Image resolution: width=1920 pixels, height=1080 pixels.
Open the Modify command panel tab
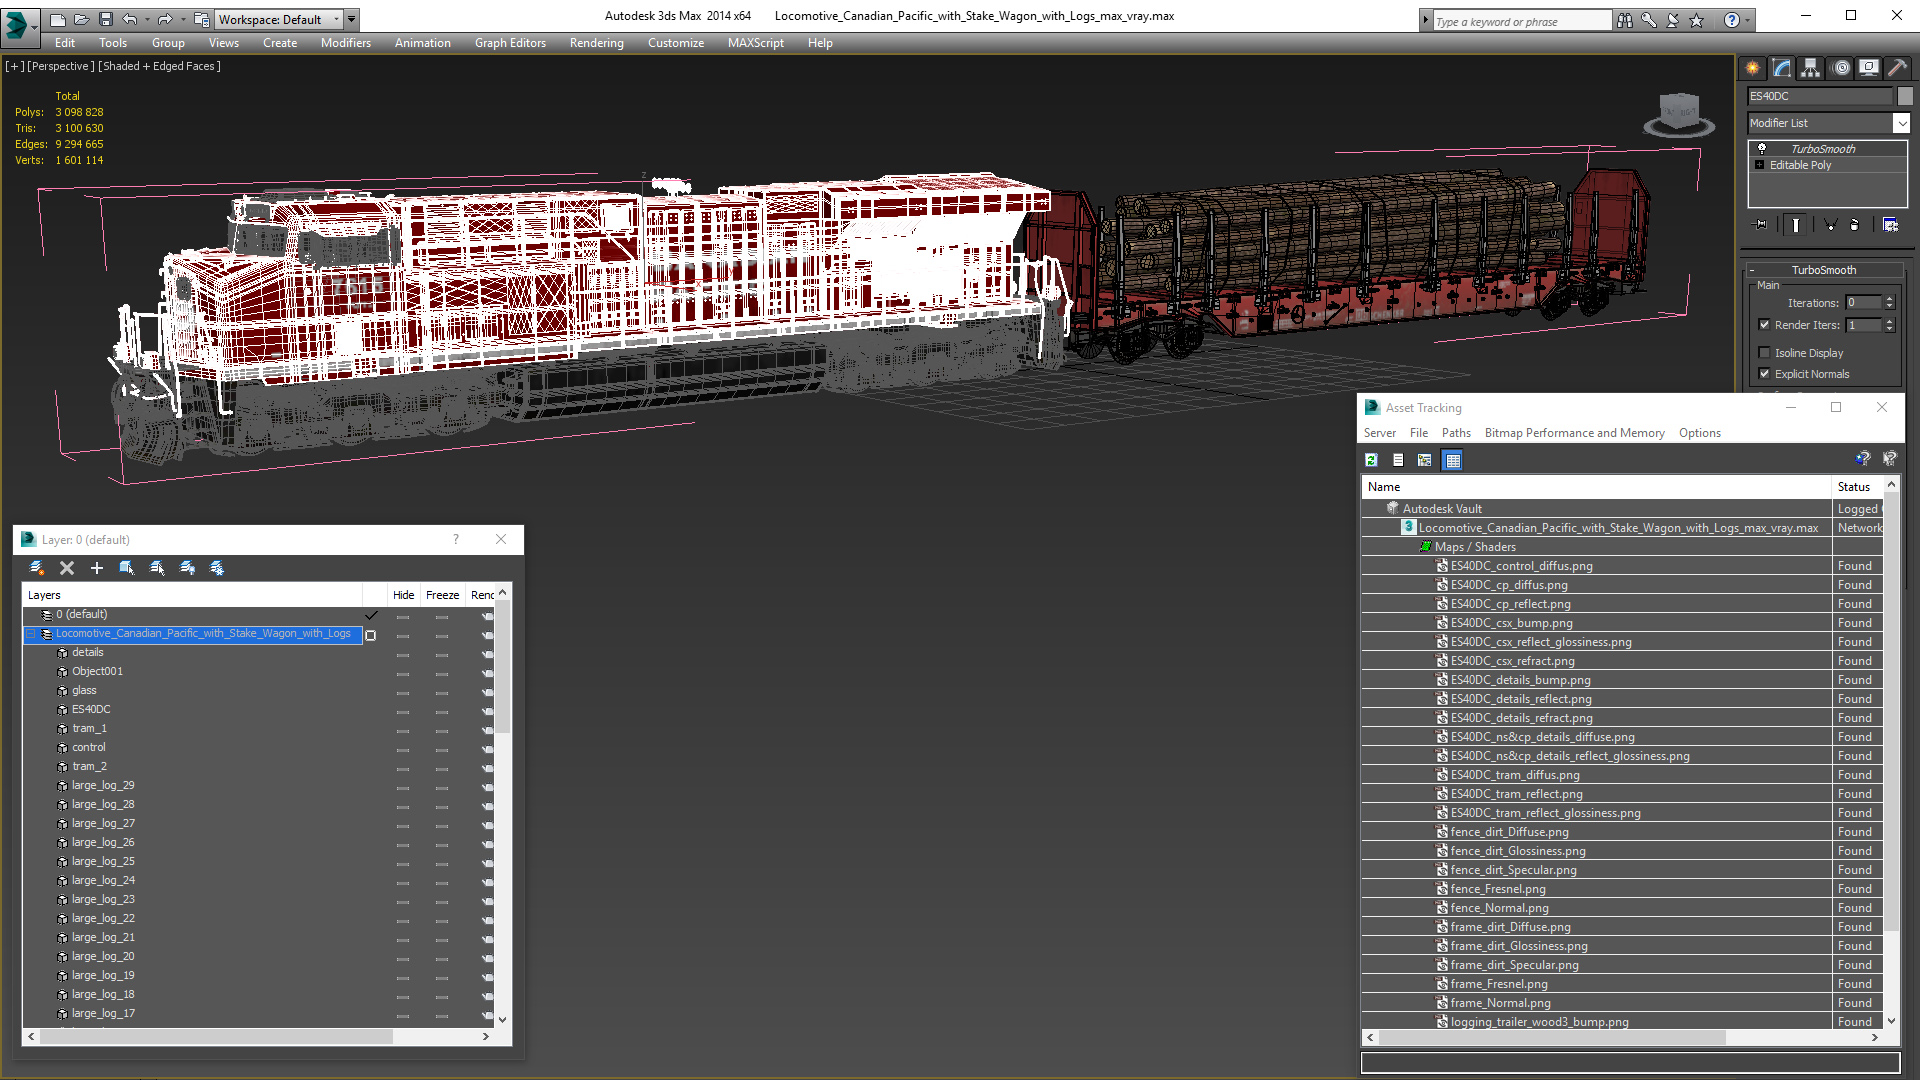(x=1782, y=68)
